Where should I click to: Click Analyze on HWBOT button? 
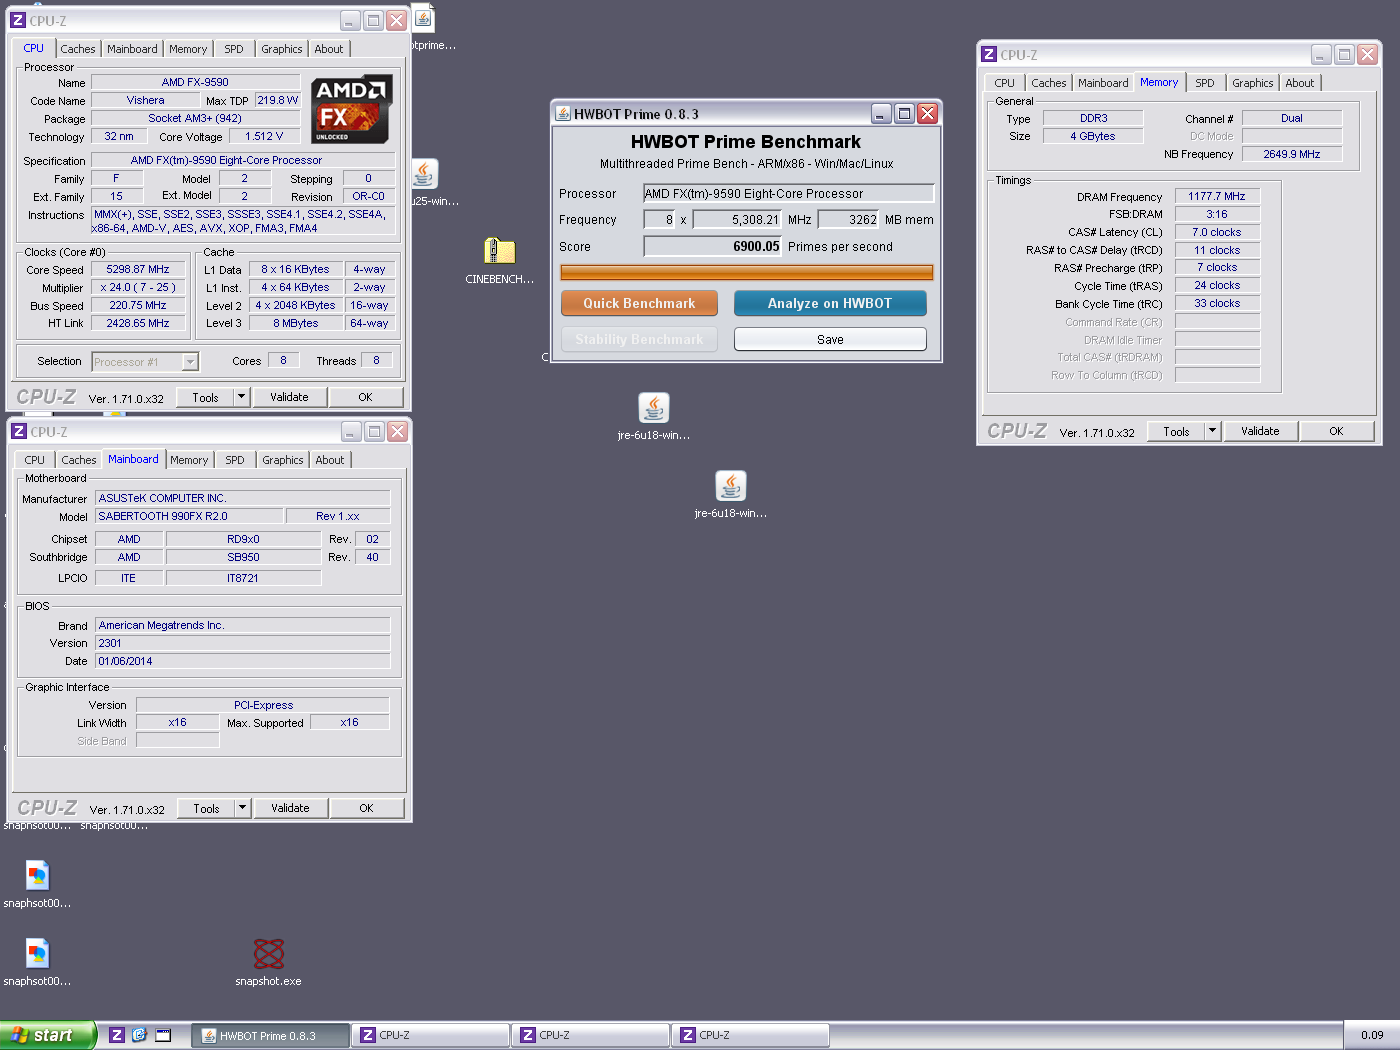pyautogui.click(x=830, y=303)
